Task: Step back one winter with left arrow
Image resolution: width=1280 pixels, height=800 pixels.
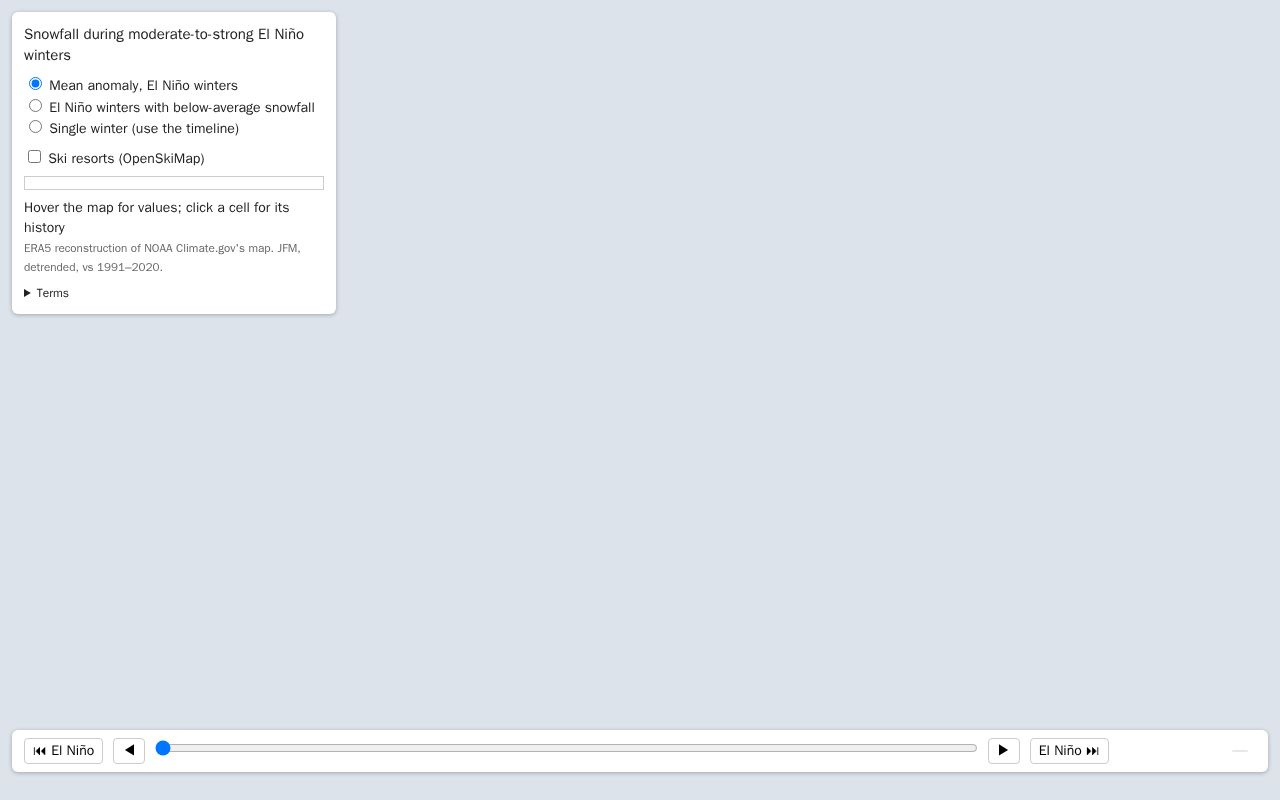Action: [x=129, y=751]
